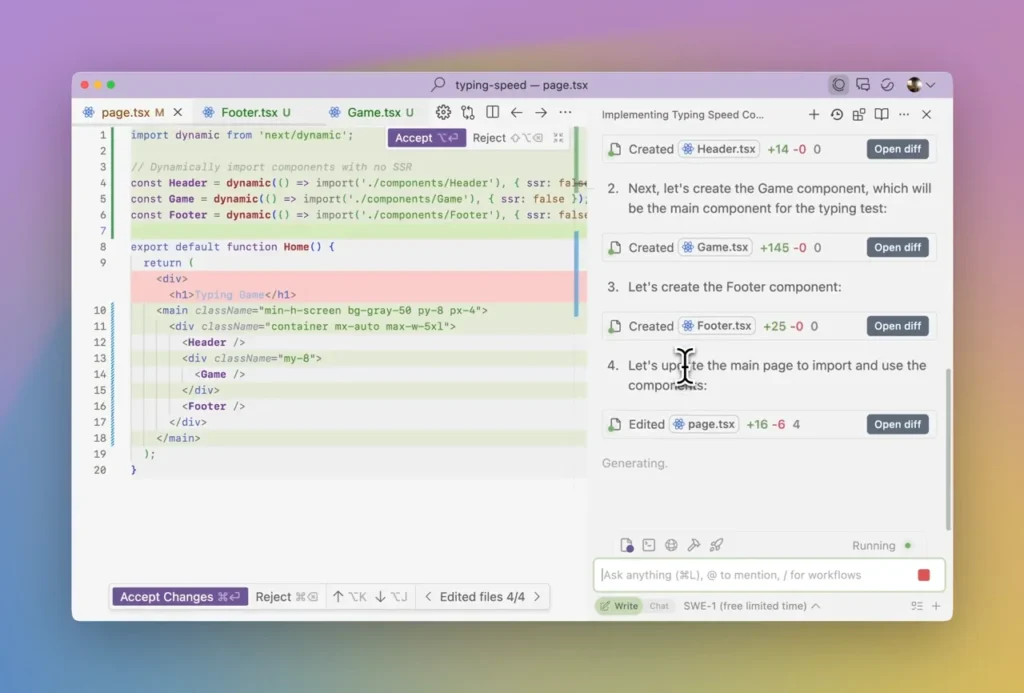
Task: Select the page.tsx tab
Action: click(125, 112)
